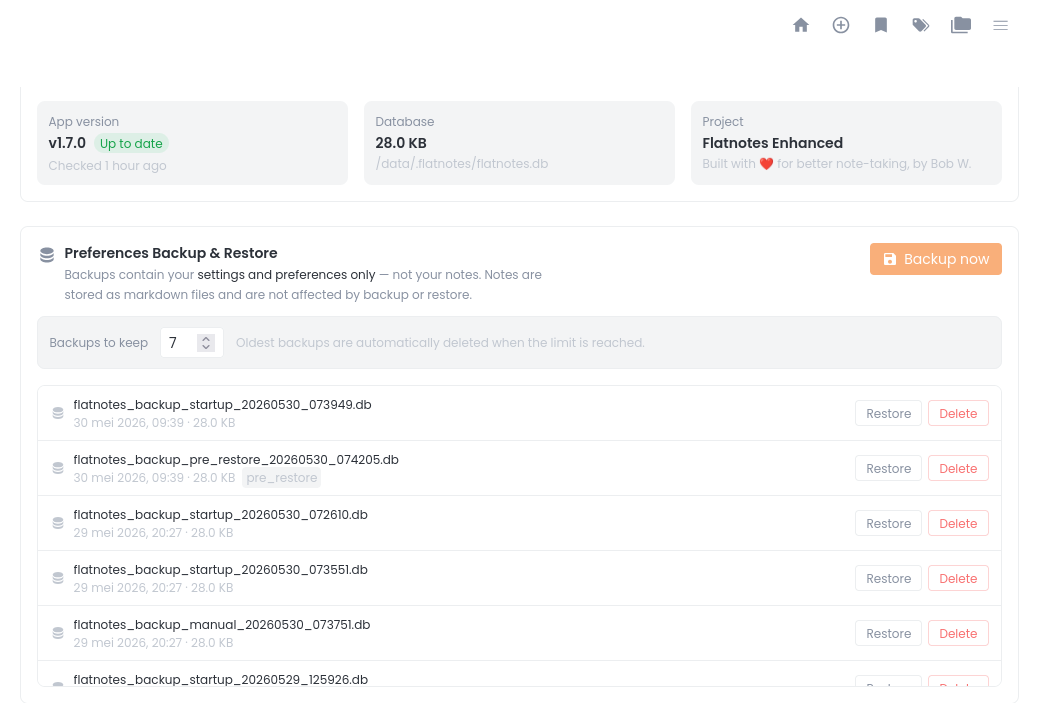1039x703 pixels.
Task: Click database icon beside startup_20260530_073551 backup
Action: click(58, 578)
